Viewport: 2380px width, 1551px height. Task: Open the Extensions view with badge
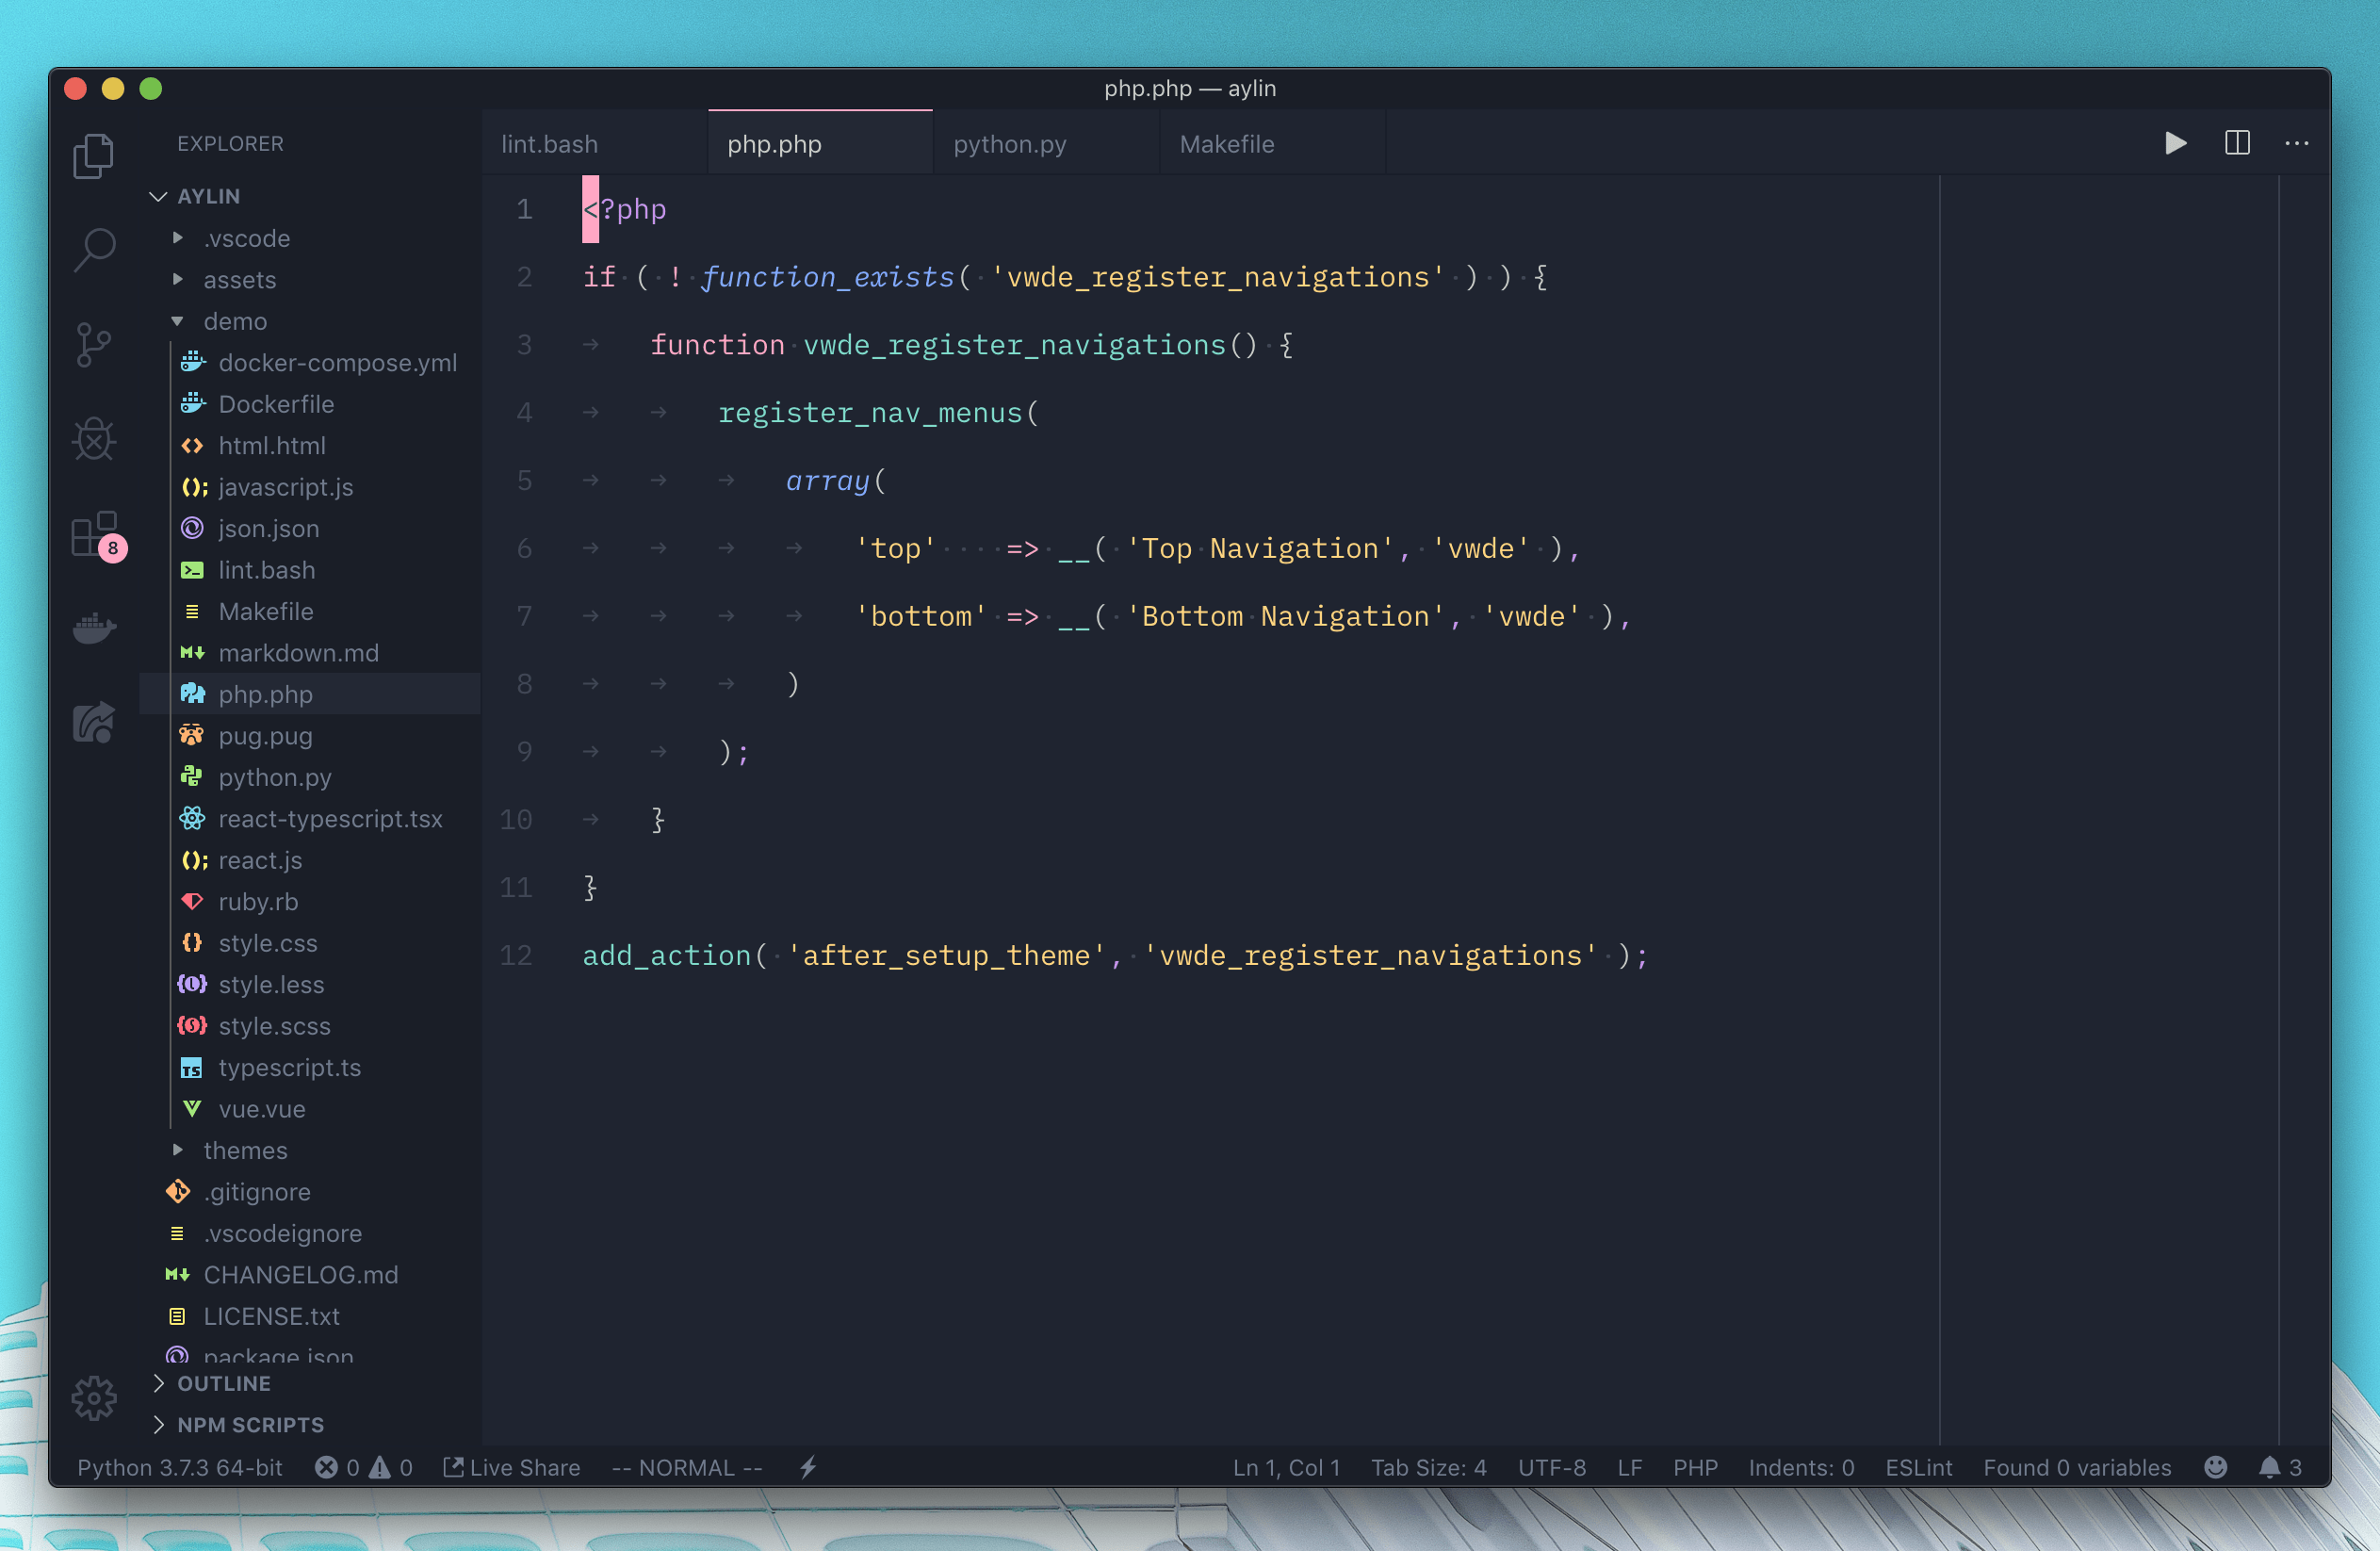click(95, 534)
